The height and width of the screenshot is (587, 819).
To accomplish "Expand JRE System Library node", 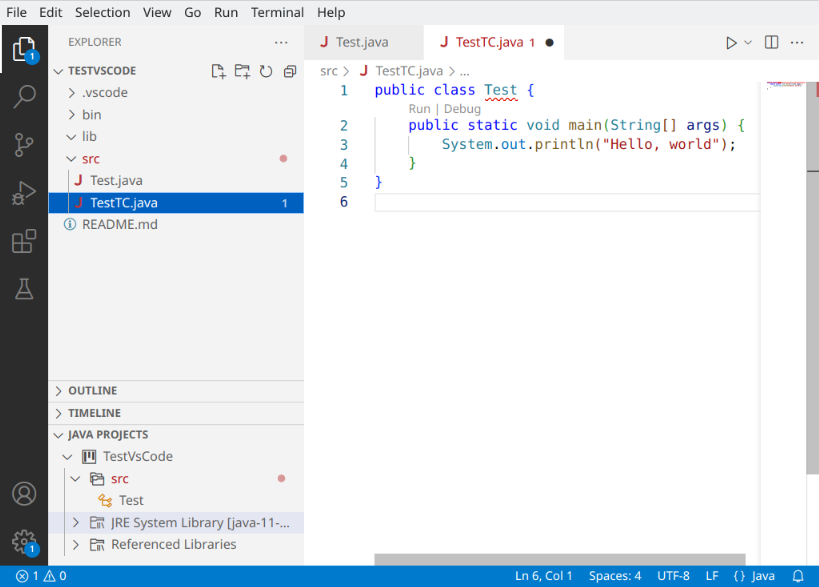I will click(76, 523).
